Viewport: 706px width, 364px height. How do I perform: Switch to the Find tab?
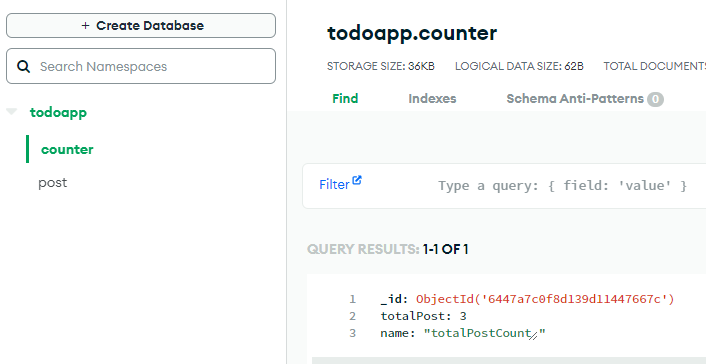coord(345,98)
